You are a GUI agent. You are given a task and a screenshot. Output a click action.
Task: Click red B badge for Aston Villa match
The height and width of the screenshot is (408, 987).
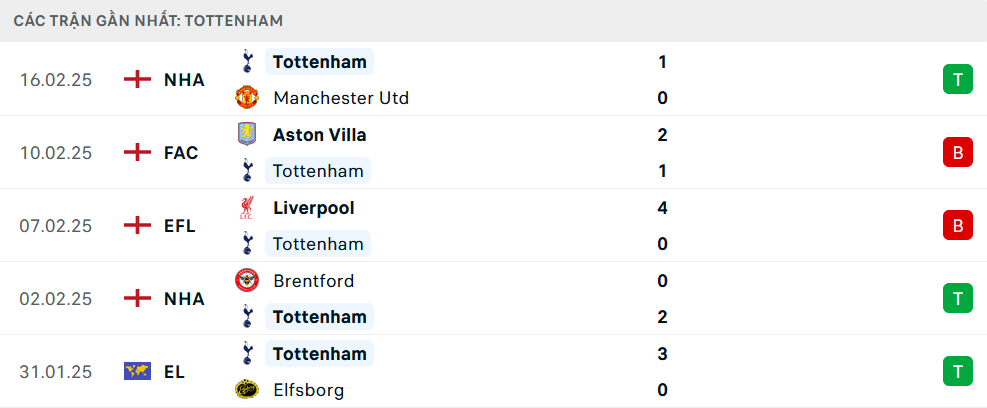957,152
